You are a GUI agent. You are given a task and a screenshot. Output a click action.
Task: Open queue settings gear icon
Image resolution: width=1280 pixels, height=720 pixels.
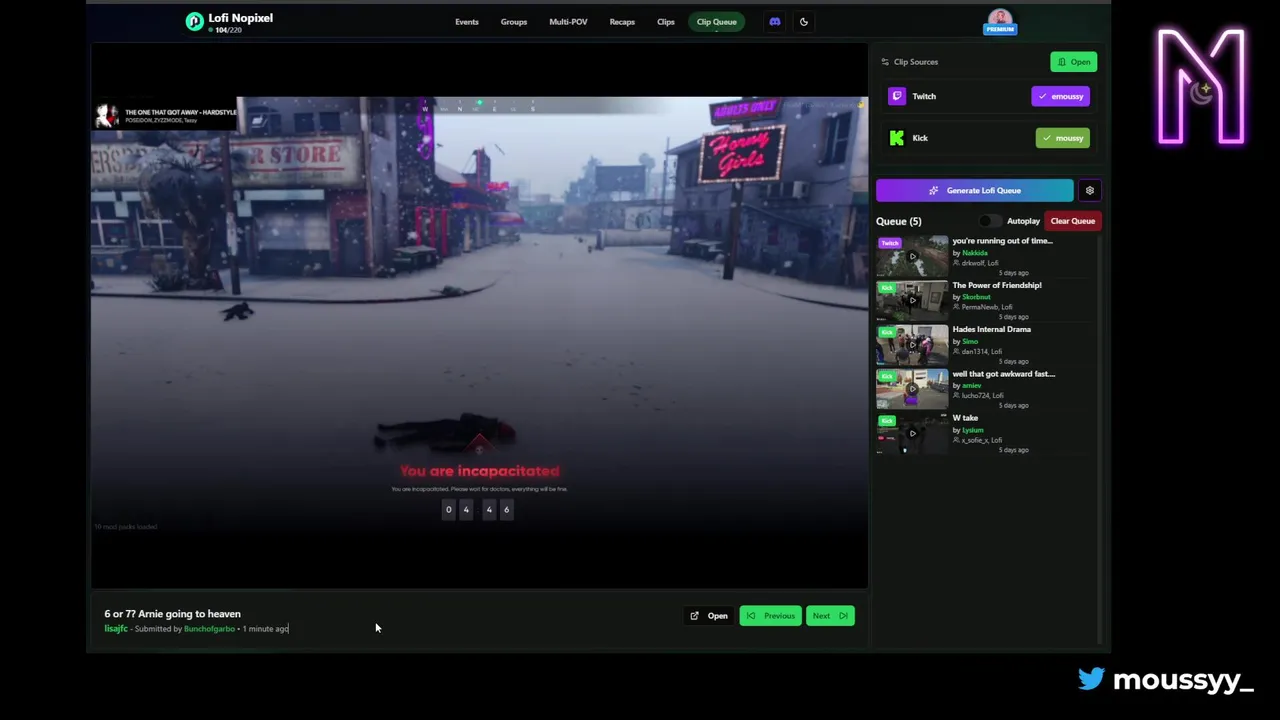pos(1090,190)
